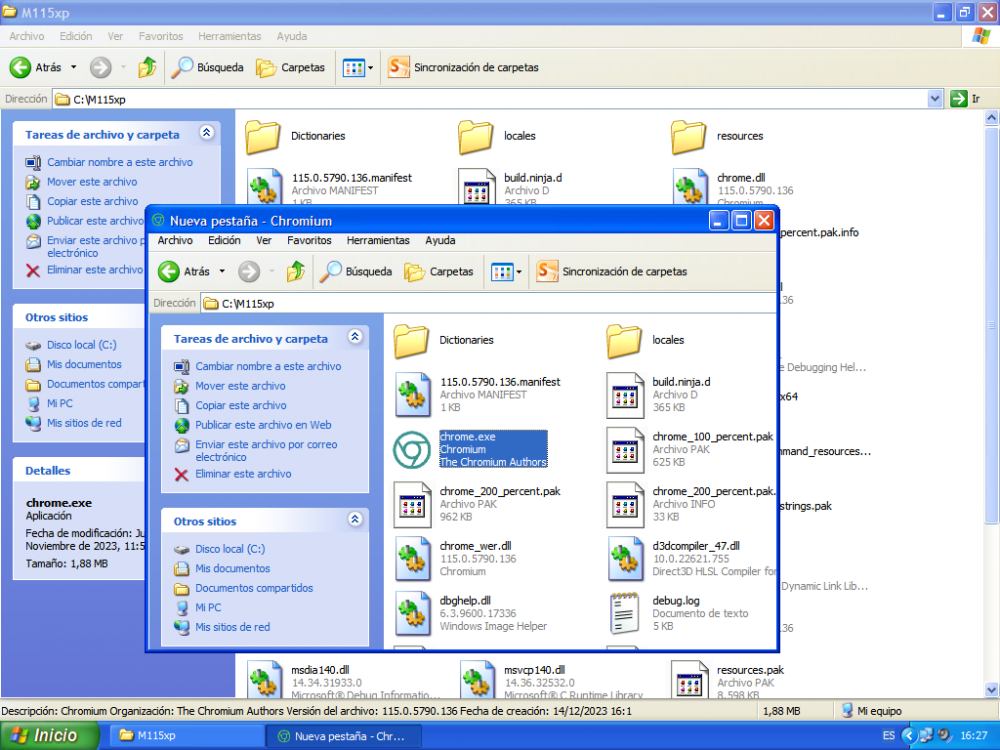The height and width of the screenshot is (750, 1000).
Task: Select the msvcp140.dll file
Action: coord(476,681)
